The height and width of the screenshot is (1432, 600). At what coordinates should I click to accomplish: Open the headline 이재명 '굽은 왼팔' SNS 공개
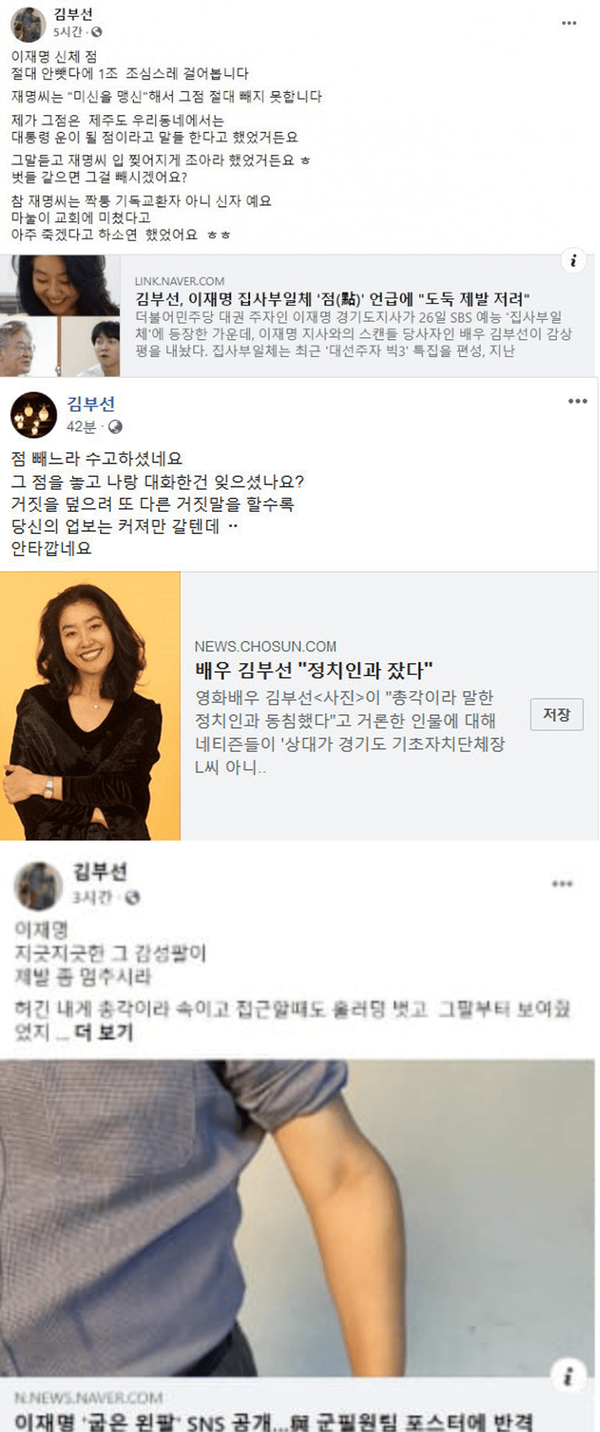tap(275, 1421)
